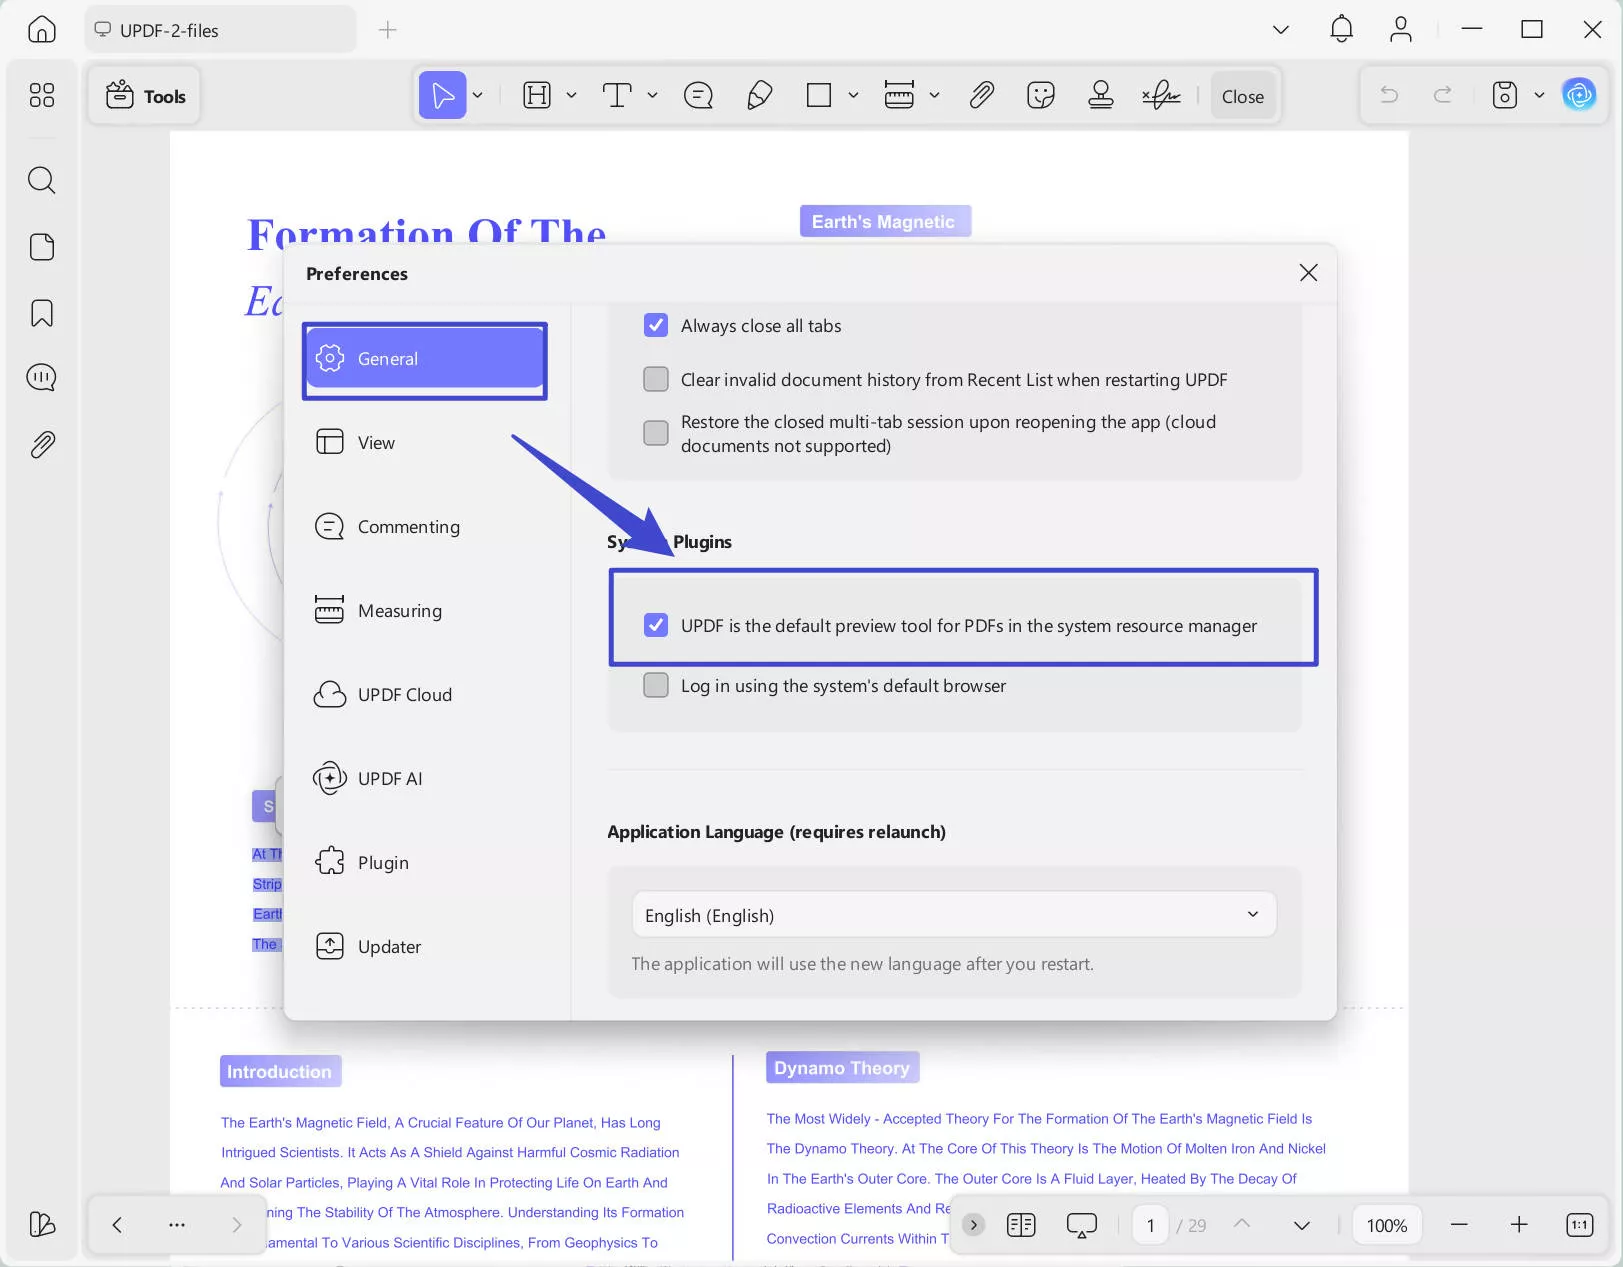Select the sticky note comment tool

tap(698, 96)
